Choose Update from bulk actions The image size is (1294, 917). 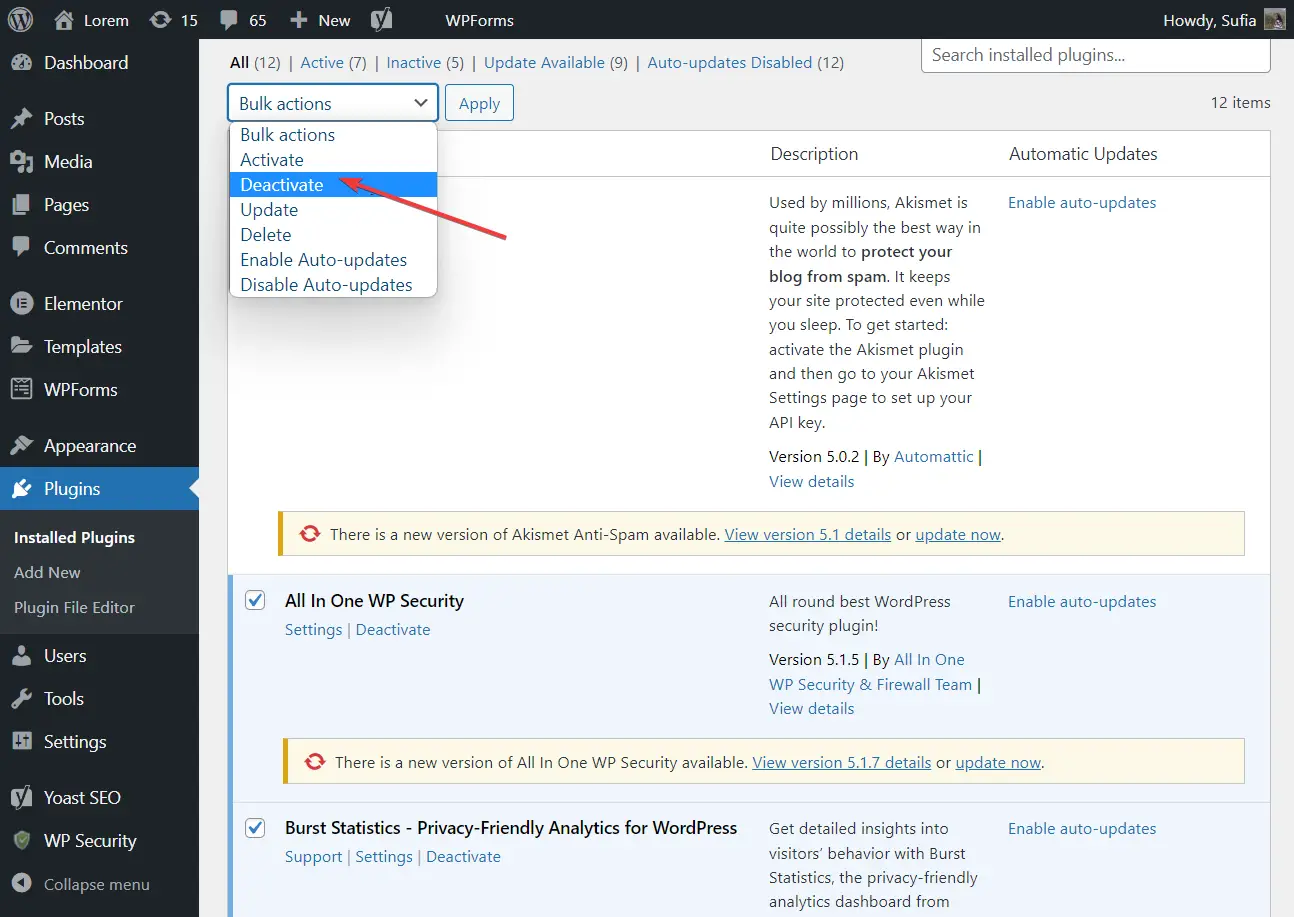coord(334,209)
